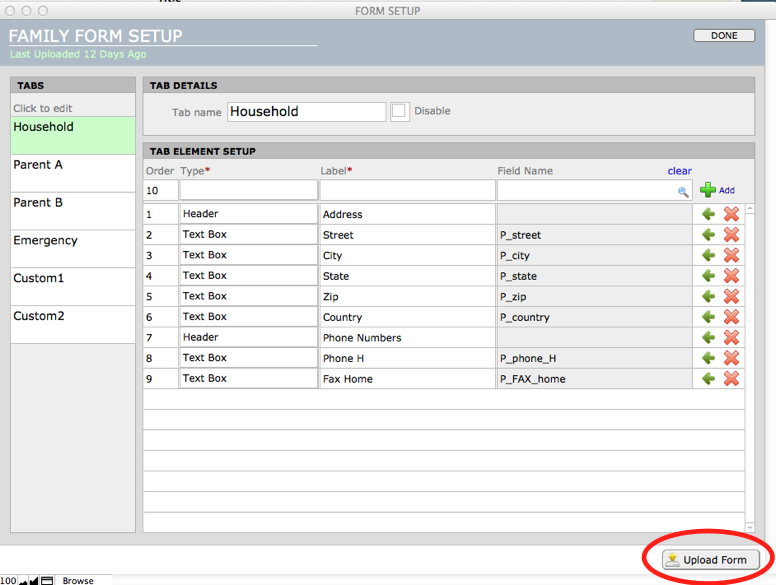Image resolution: width=776 pixels, height=585 pixels.
Task: Delete the Street row with red X
Action: pos(731,234)
